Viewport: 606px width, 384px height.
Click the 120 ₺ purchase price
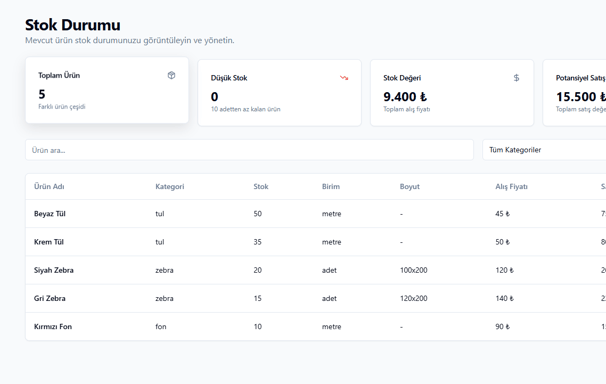(504, 270)
